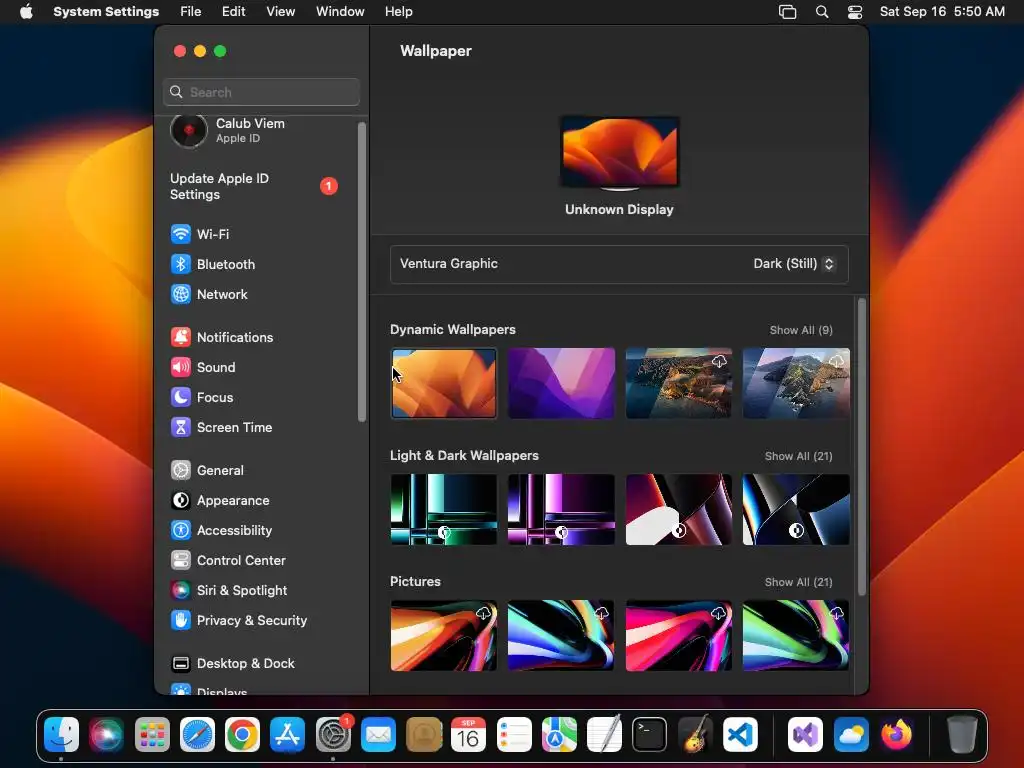Show all 9 Dynamic Wallpapers
This screenshot has width=1024, height=768.
tap(801, 330)
